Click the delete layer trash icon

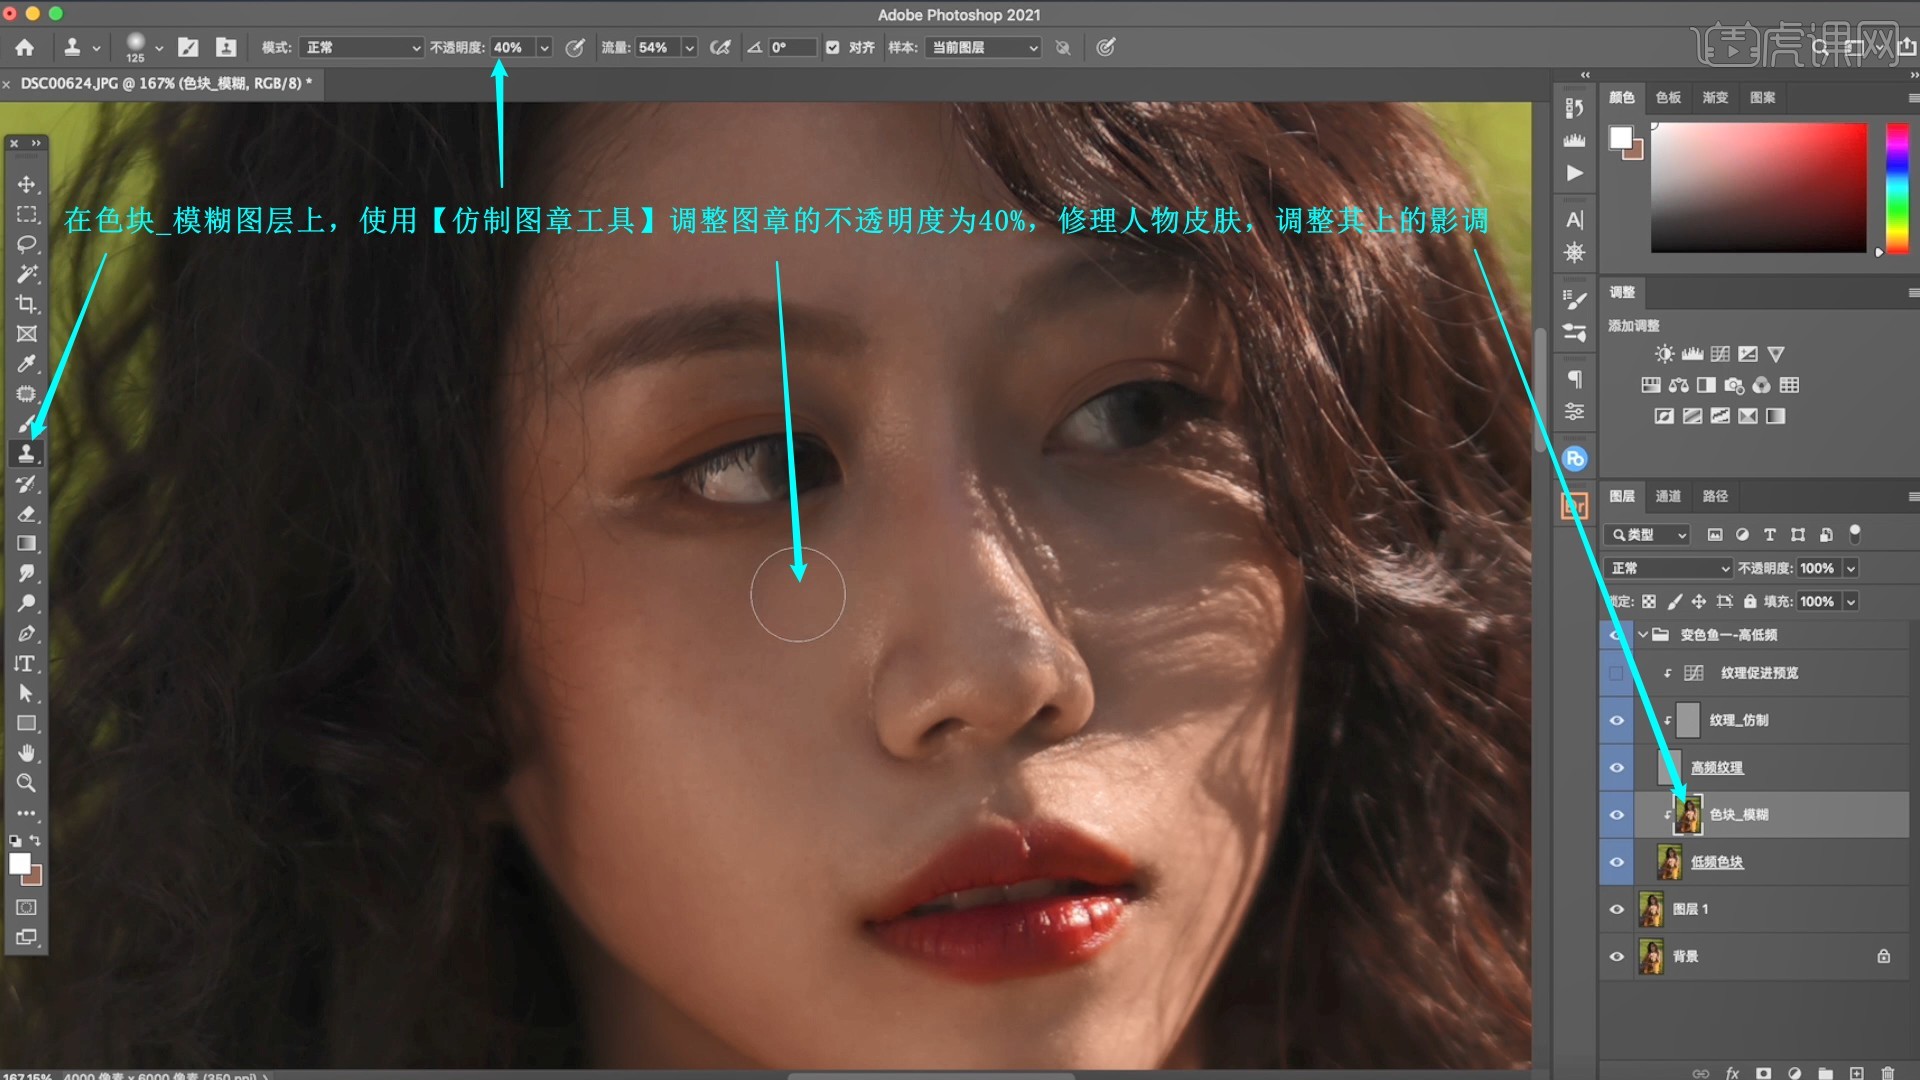[1887, 1072]
